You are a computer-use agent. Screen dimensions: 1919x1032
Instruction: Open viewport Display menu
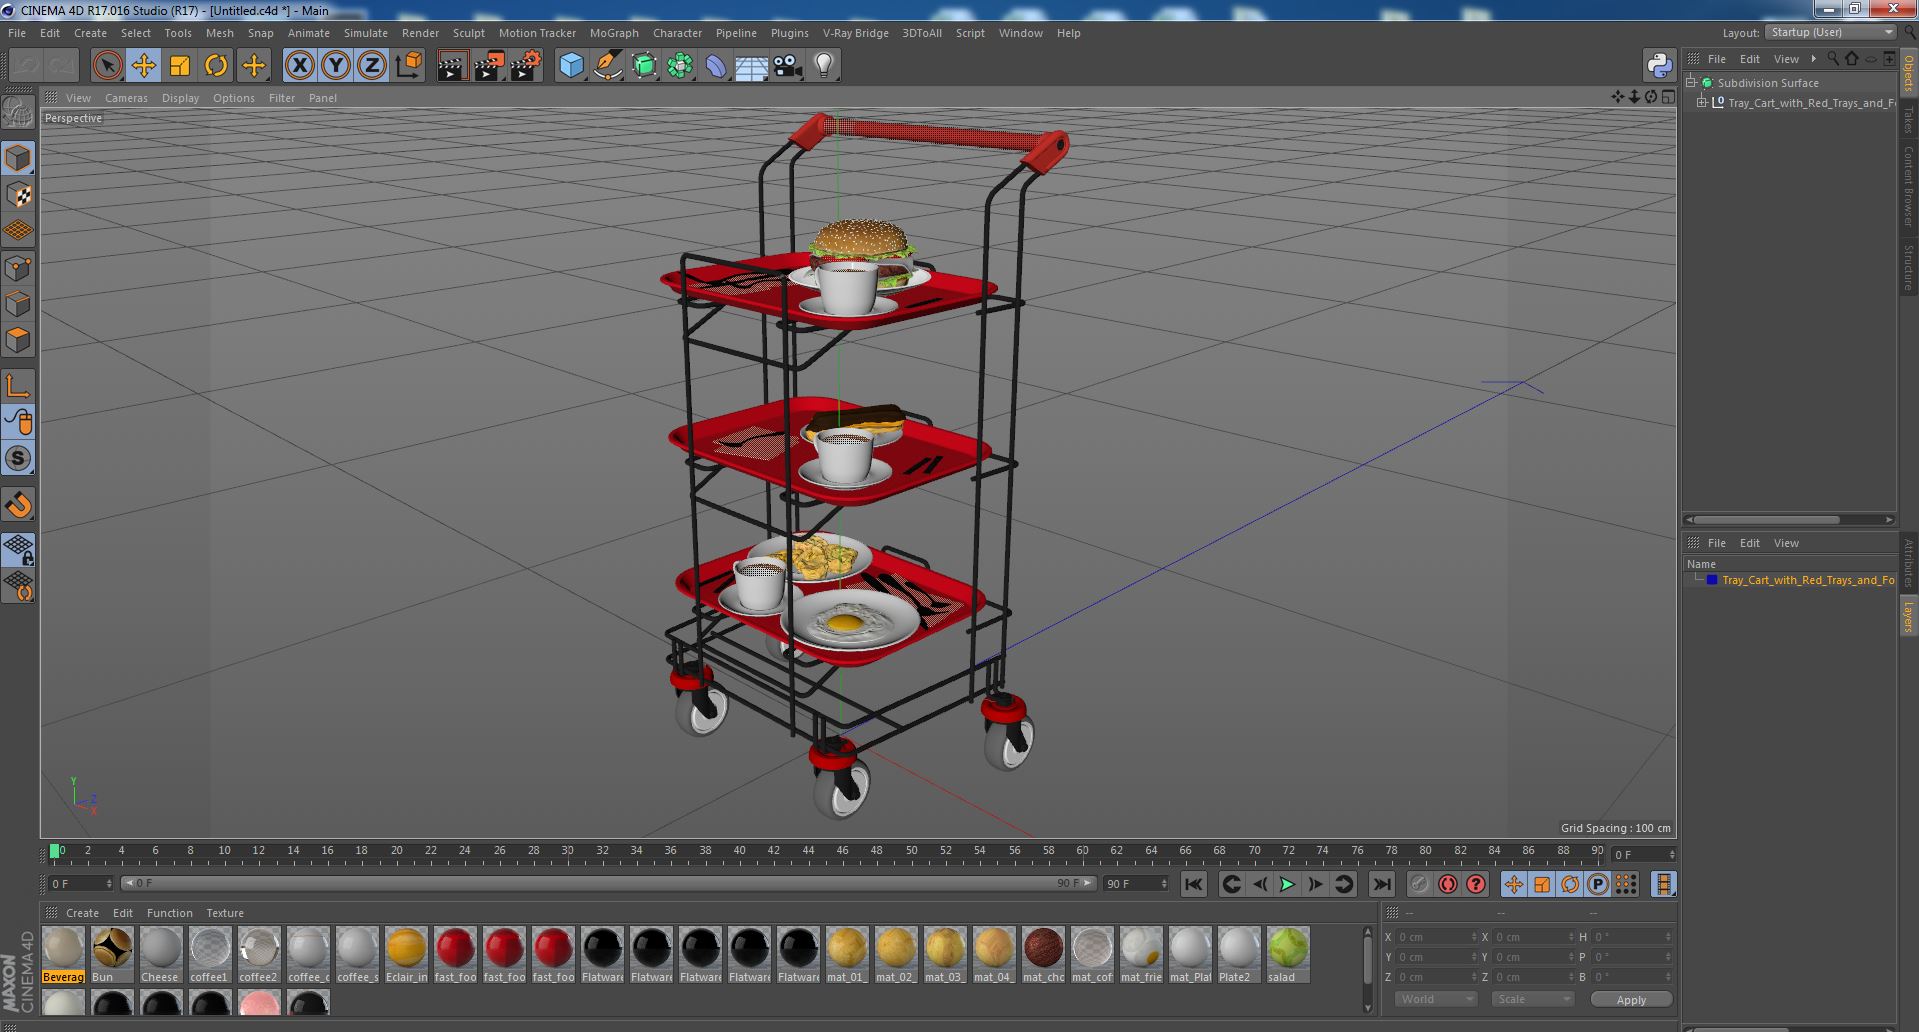[x=180, y=98]
